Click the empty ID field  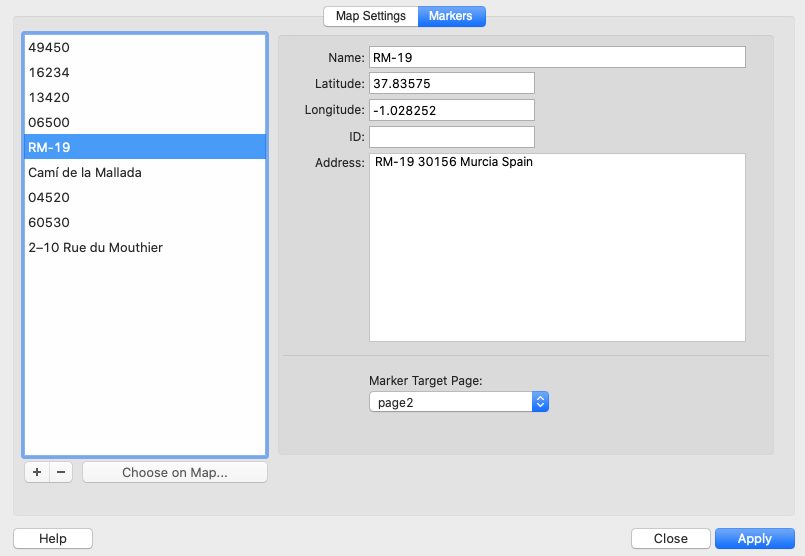(451, 136)
